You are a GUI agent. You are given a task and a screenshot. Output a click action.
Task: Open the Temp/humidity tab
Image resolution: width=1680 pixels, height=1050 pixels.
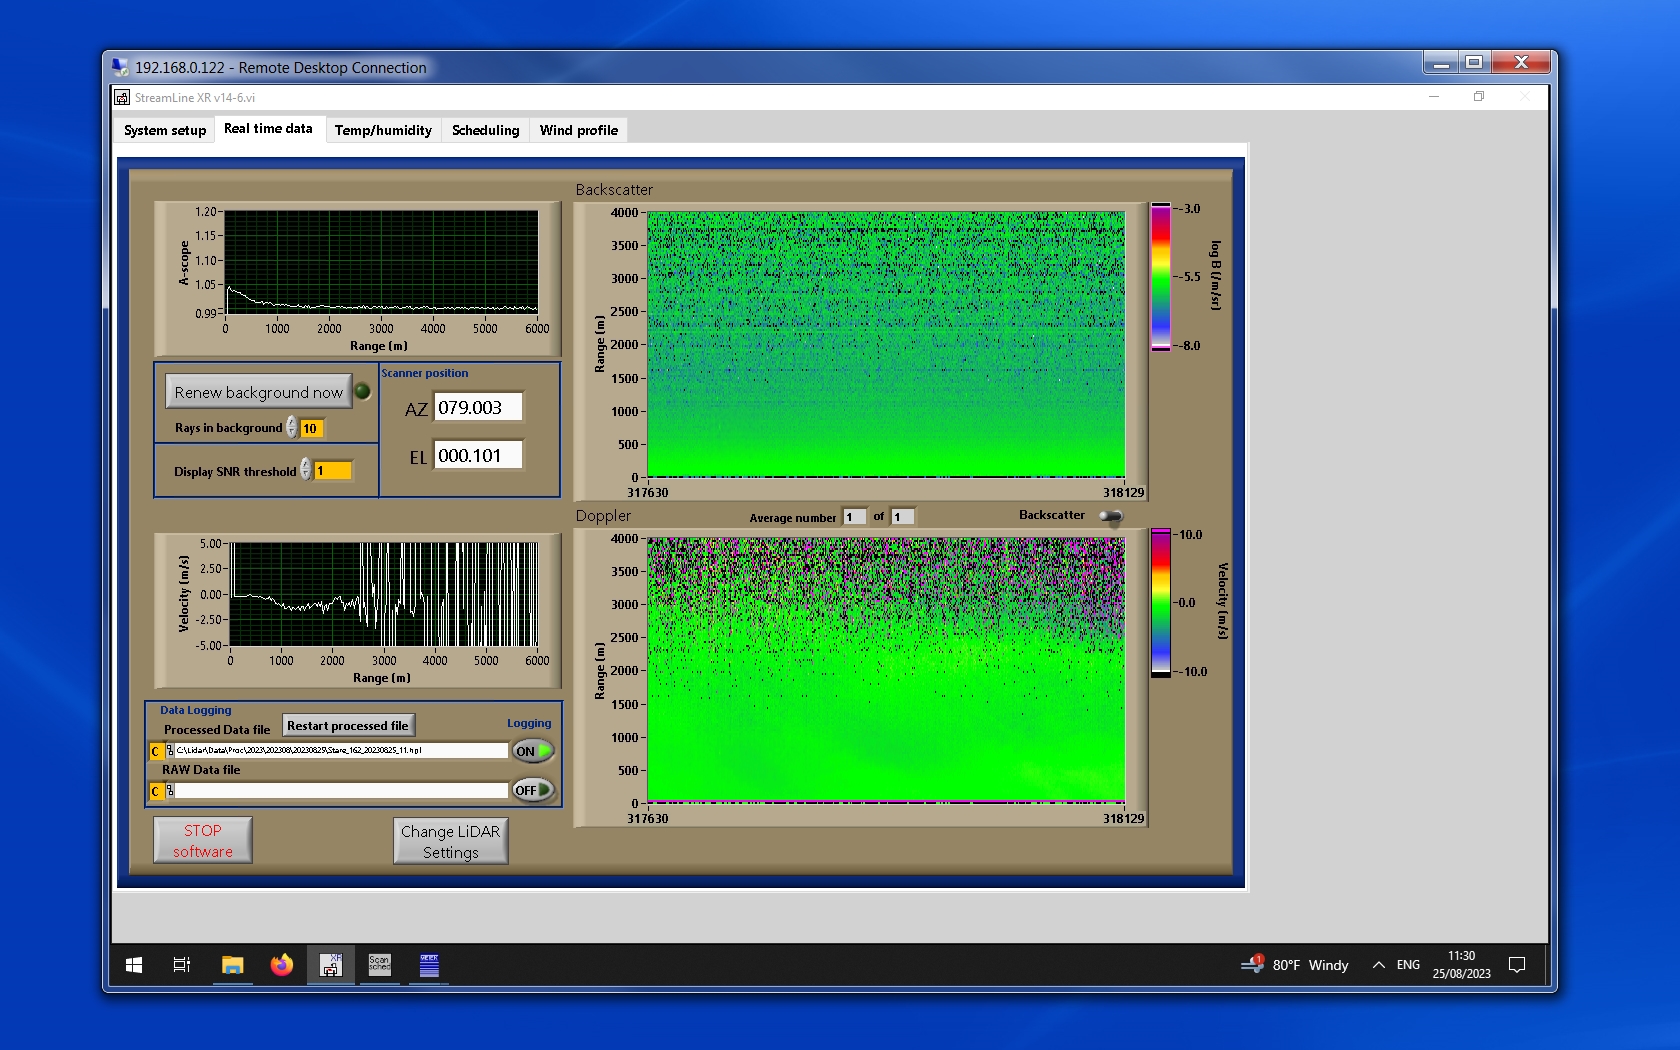[x=383, y=130]
